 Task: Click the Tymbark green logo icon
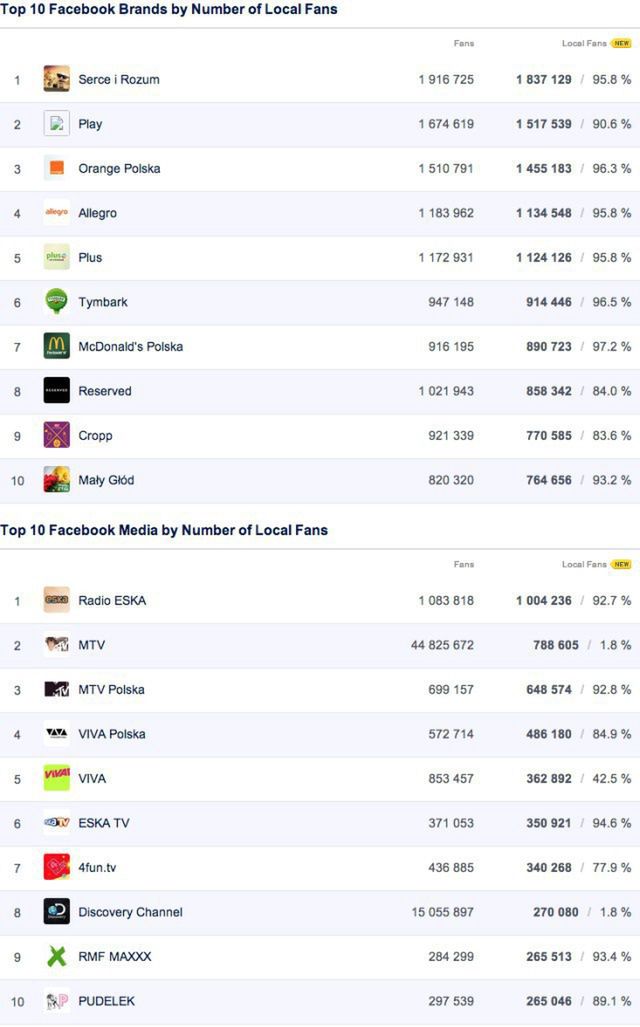point(57,302)
